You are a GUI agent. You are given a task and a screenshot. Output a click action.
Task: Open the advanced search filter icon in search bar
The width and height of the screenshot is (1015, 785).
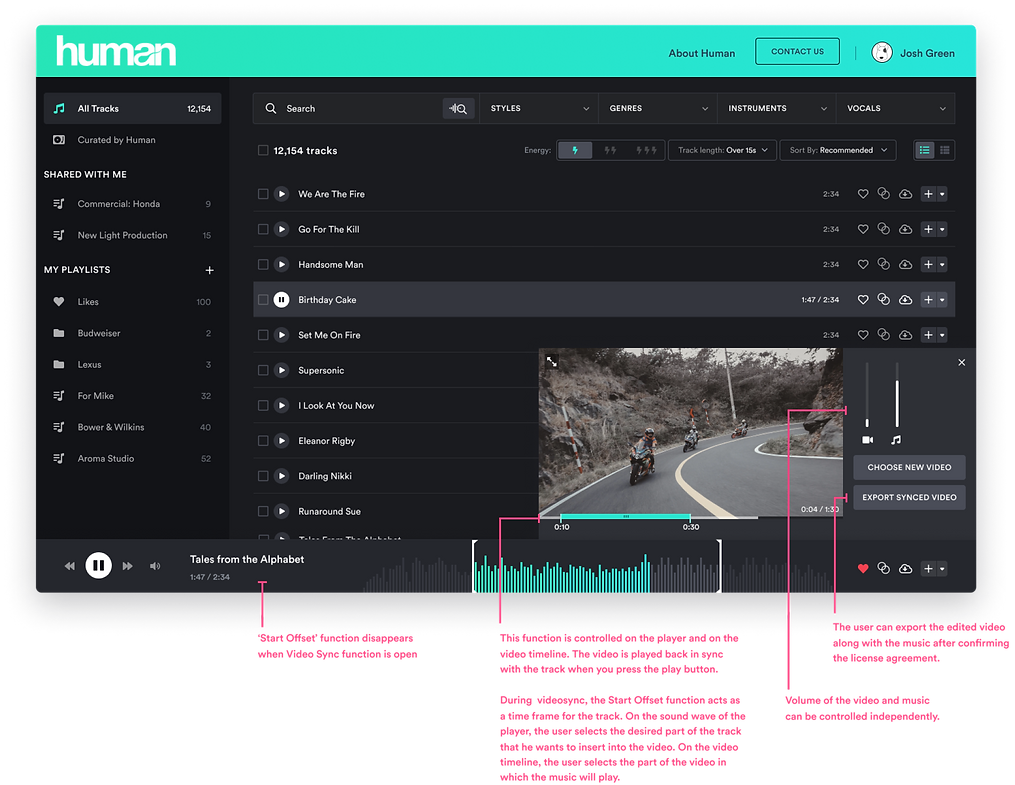pos(458,108)
